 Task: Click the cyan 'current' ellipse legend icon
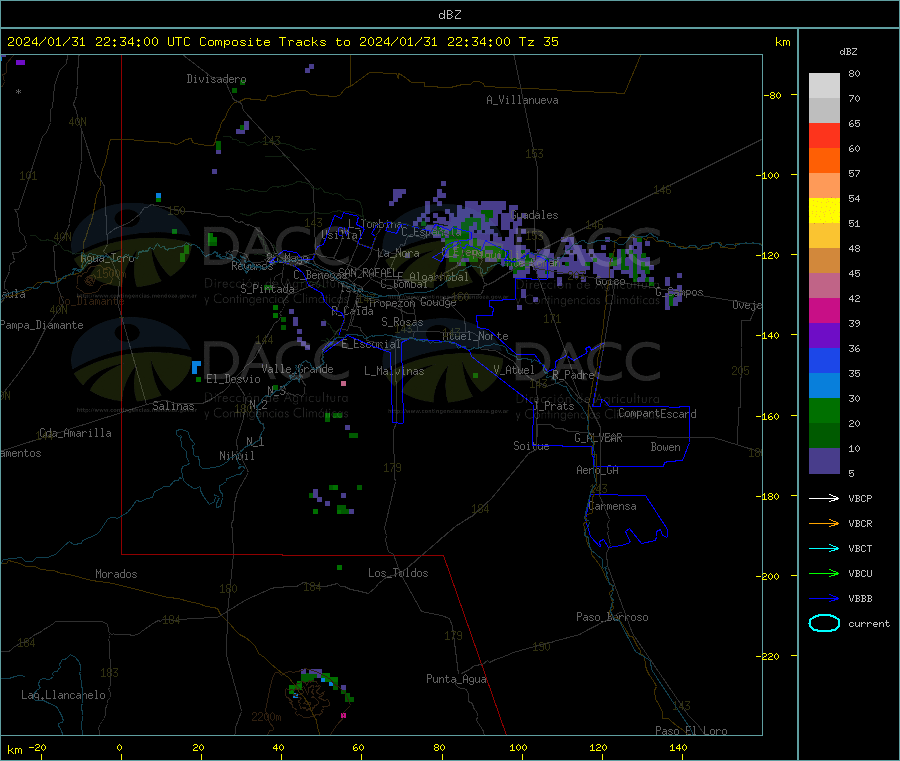(824, 623)
